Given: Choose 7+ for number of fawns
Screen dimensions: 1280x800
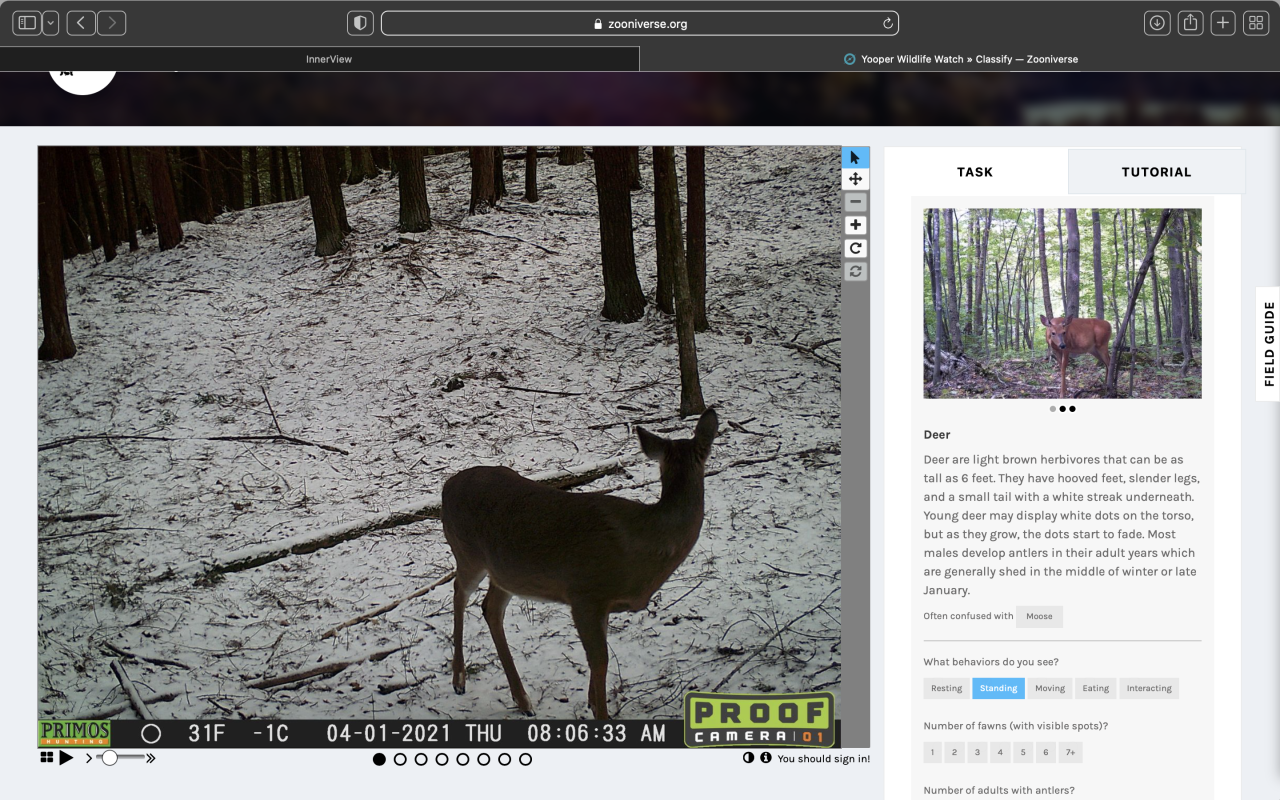Looking at the screenshot, I should click(1071, 753).
